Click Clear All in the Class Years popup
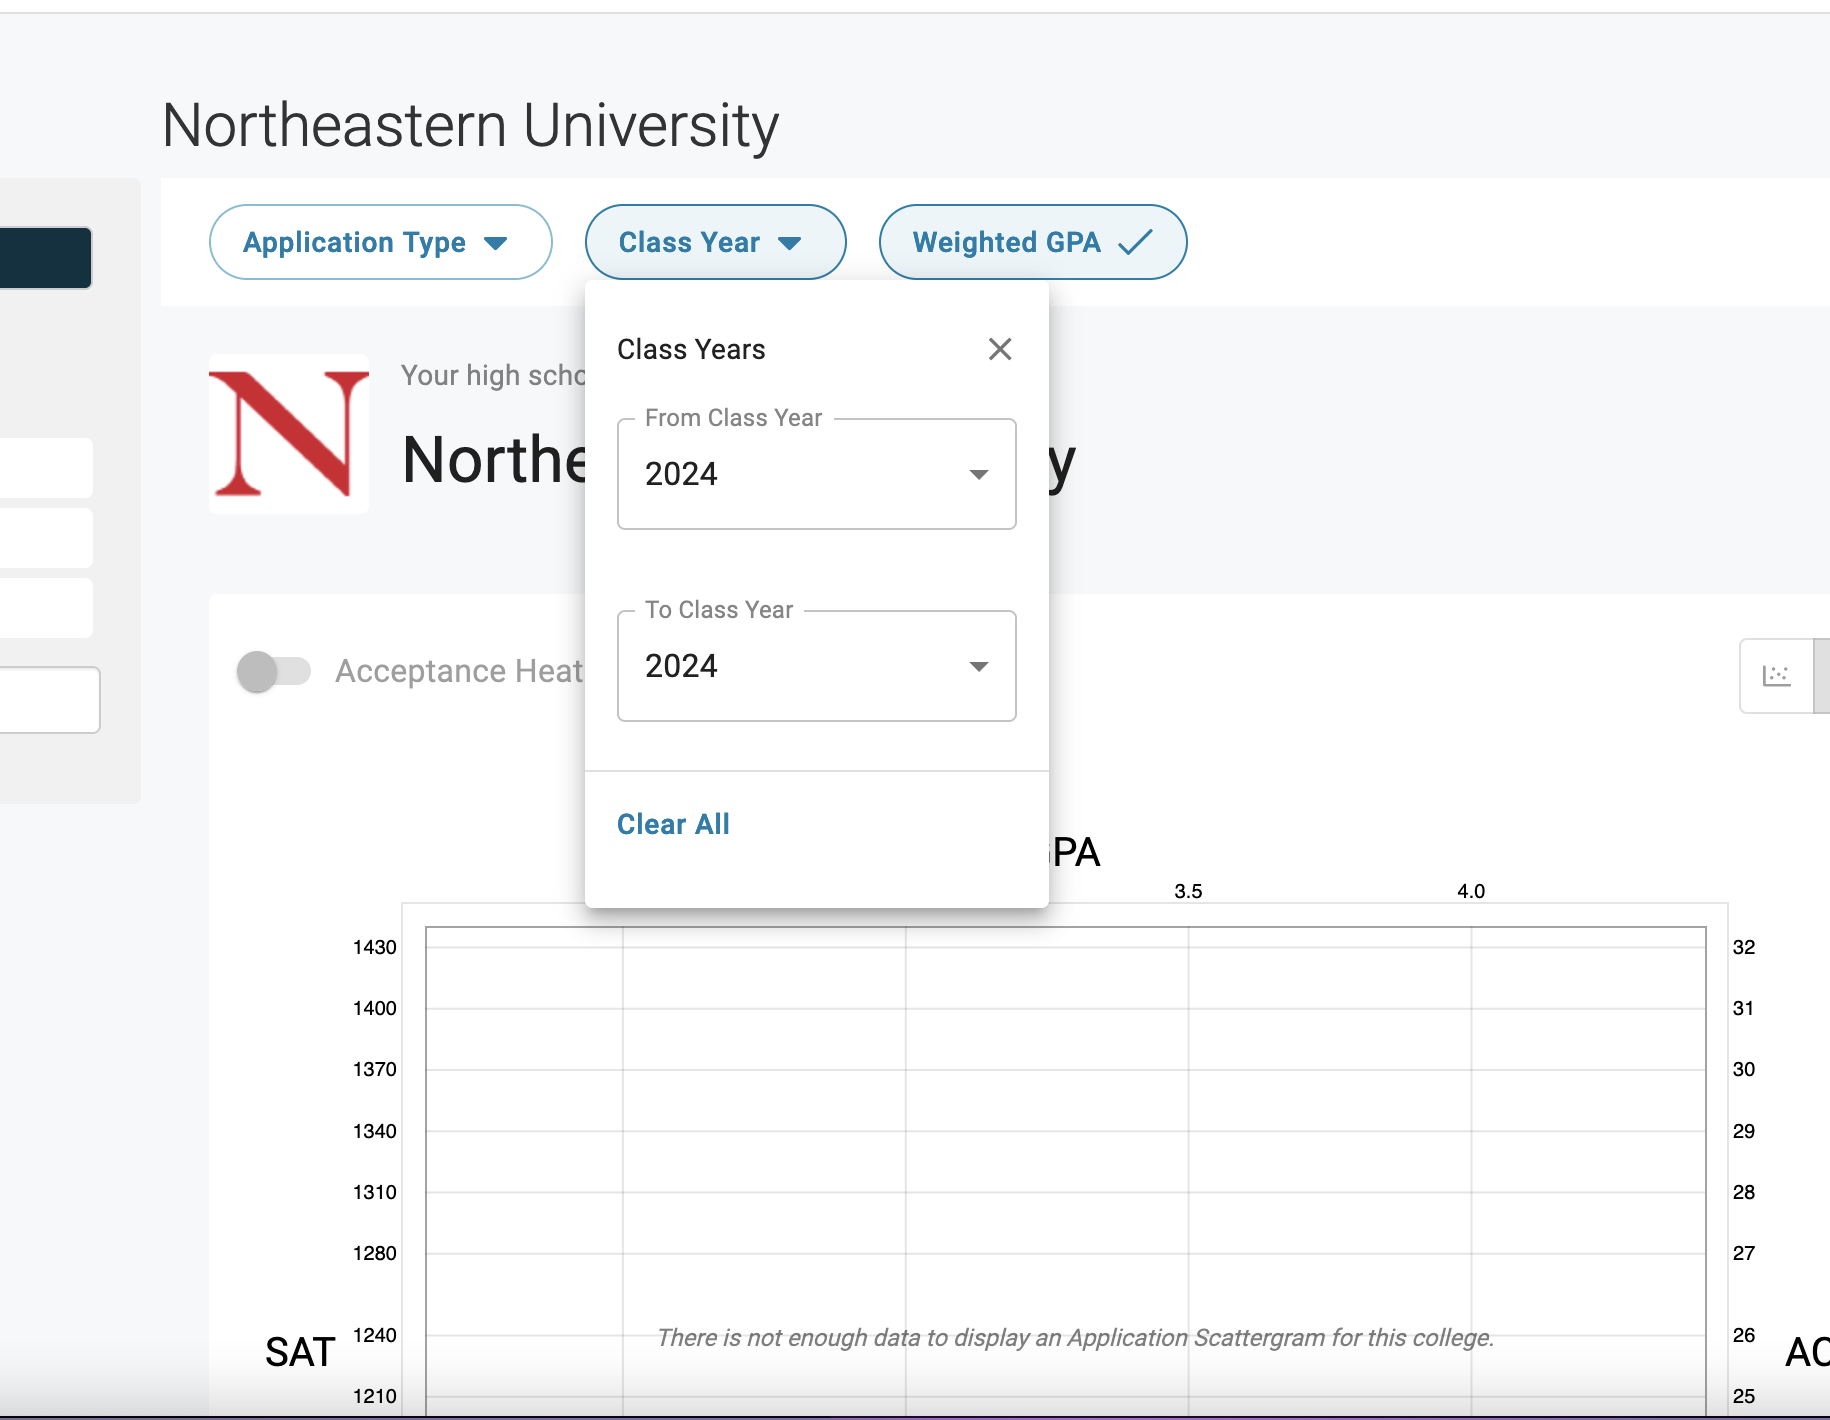Image resolution: width=1830 pixels, height=1420 pixels. click(x=673, y=824)
